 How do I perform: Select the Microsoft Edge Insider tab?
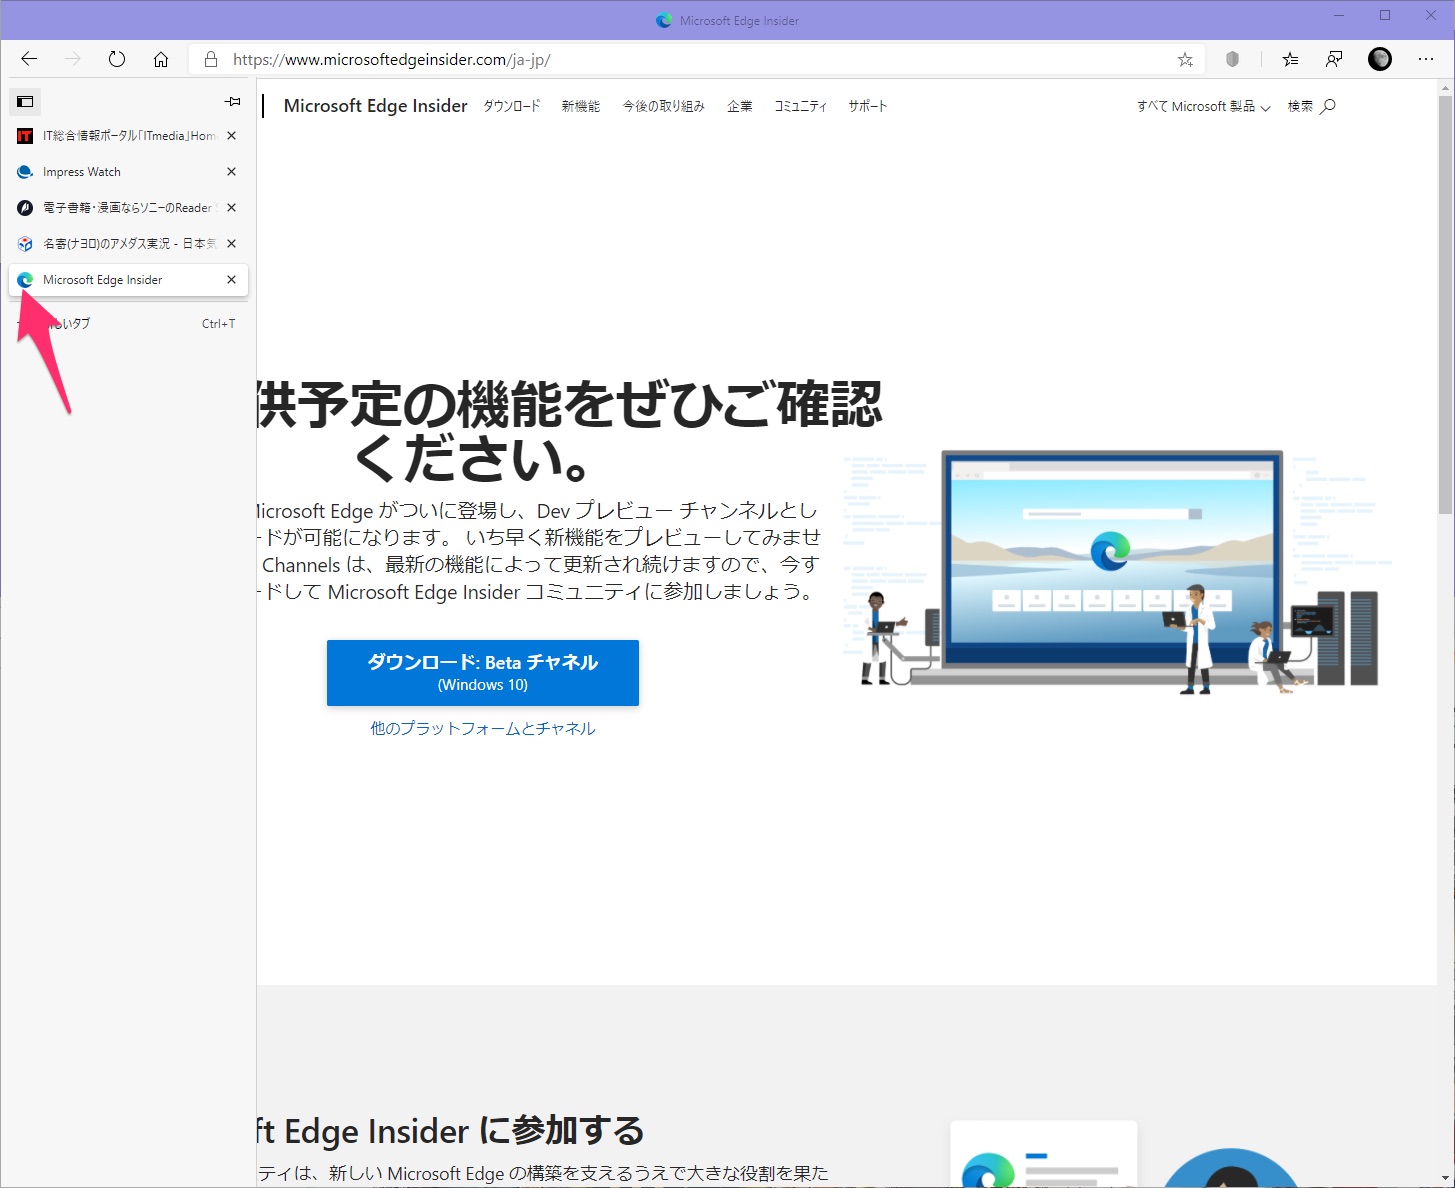click(128, 279)
